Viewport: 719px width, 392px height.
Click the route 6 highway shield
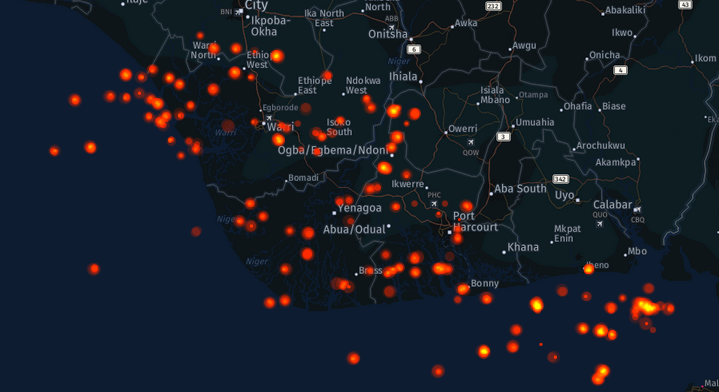[x=414, y=50]
